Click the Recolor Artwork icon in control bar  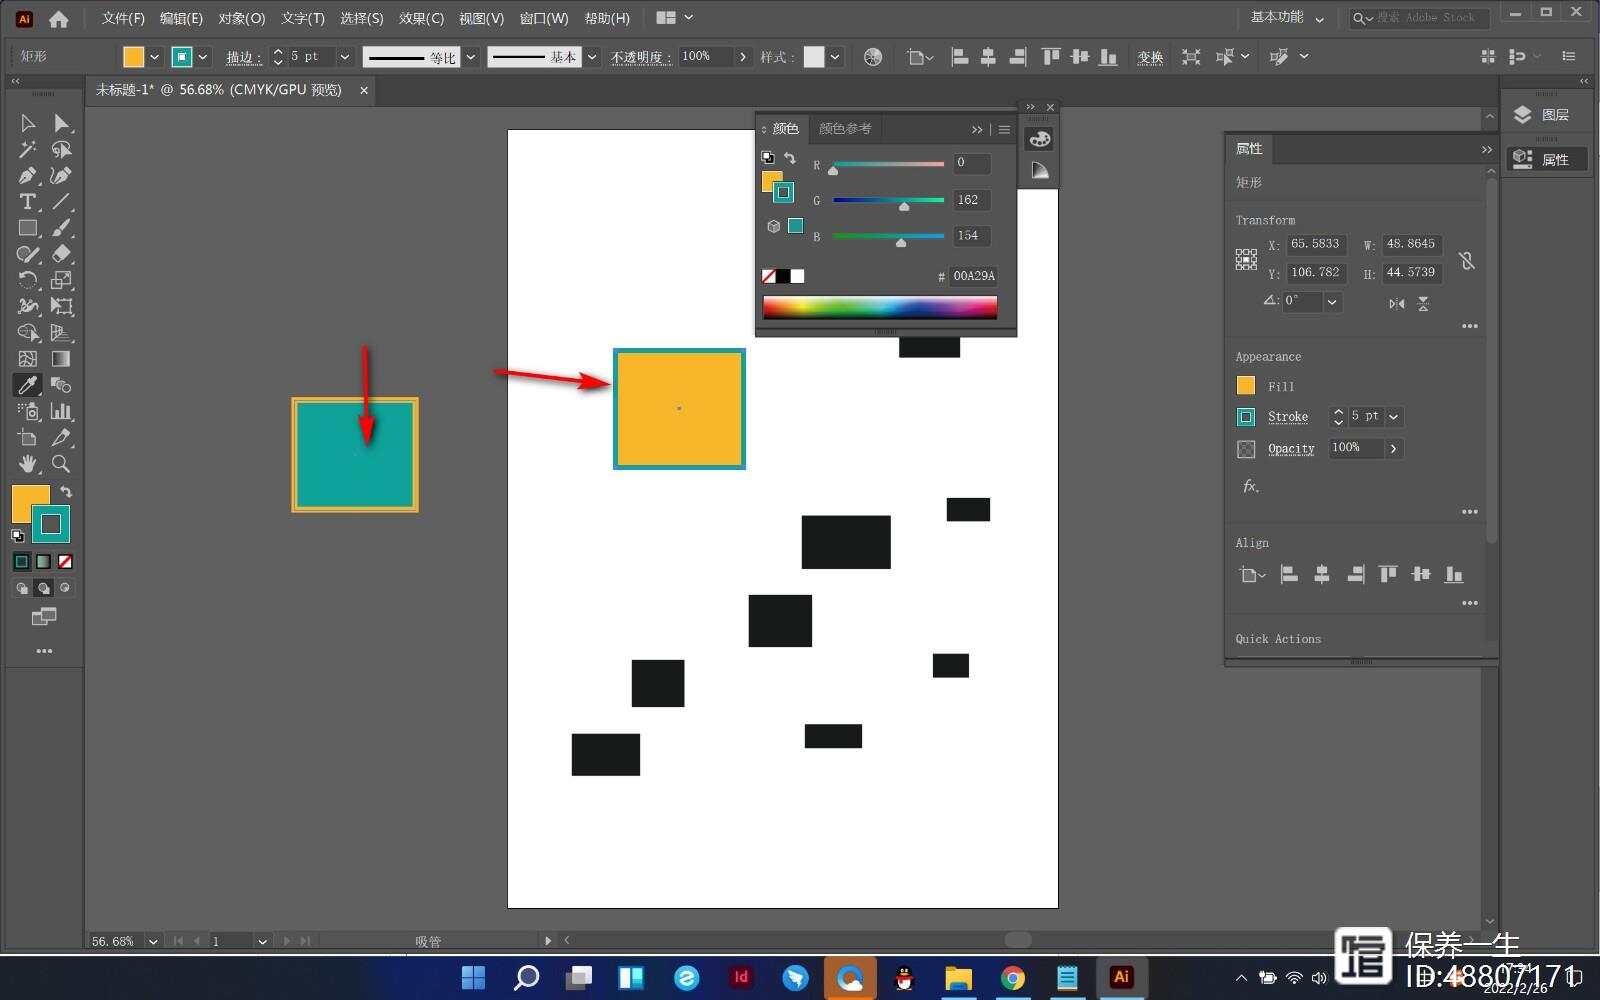point(873,57)
